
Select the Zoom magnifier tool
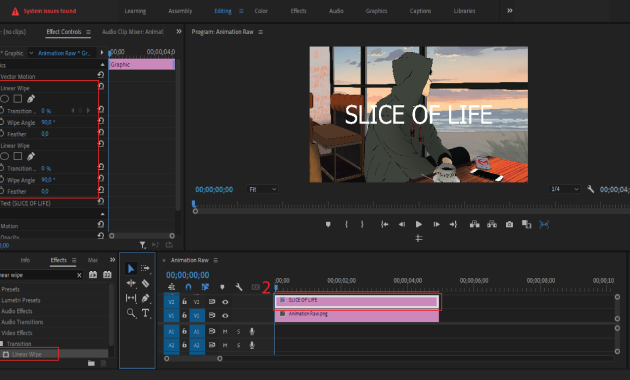(131, 313)
